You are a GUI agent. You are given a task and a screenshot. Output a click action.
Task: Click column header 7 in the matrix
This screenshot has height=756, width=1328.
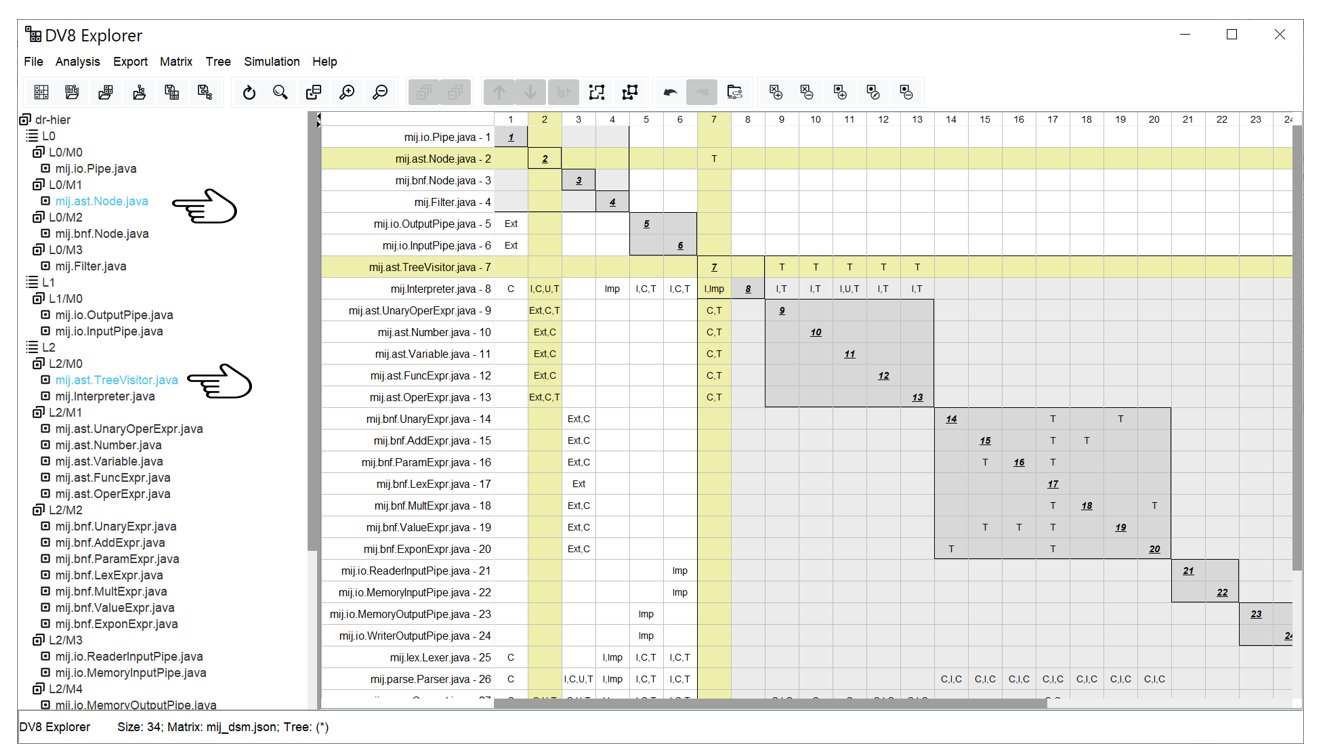coord(714,119)
